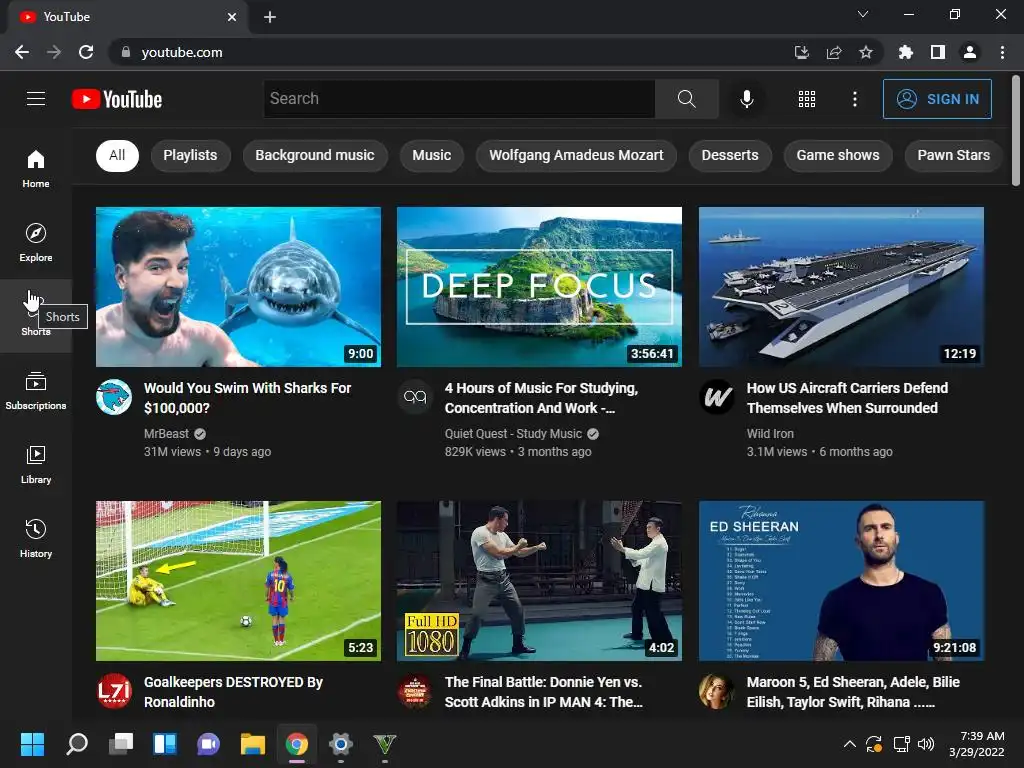Viewport: 1024px width, 768px height.
Task: Select the Music filter chip
Action: tap(432, 155)
